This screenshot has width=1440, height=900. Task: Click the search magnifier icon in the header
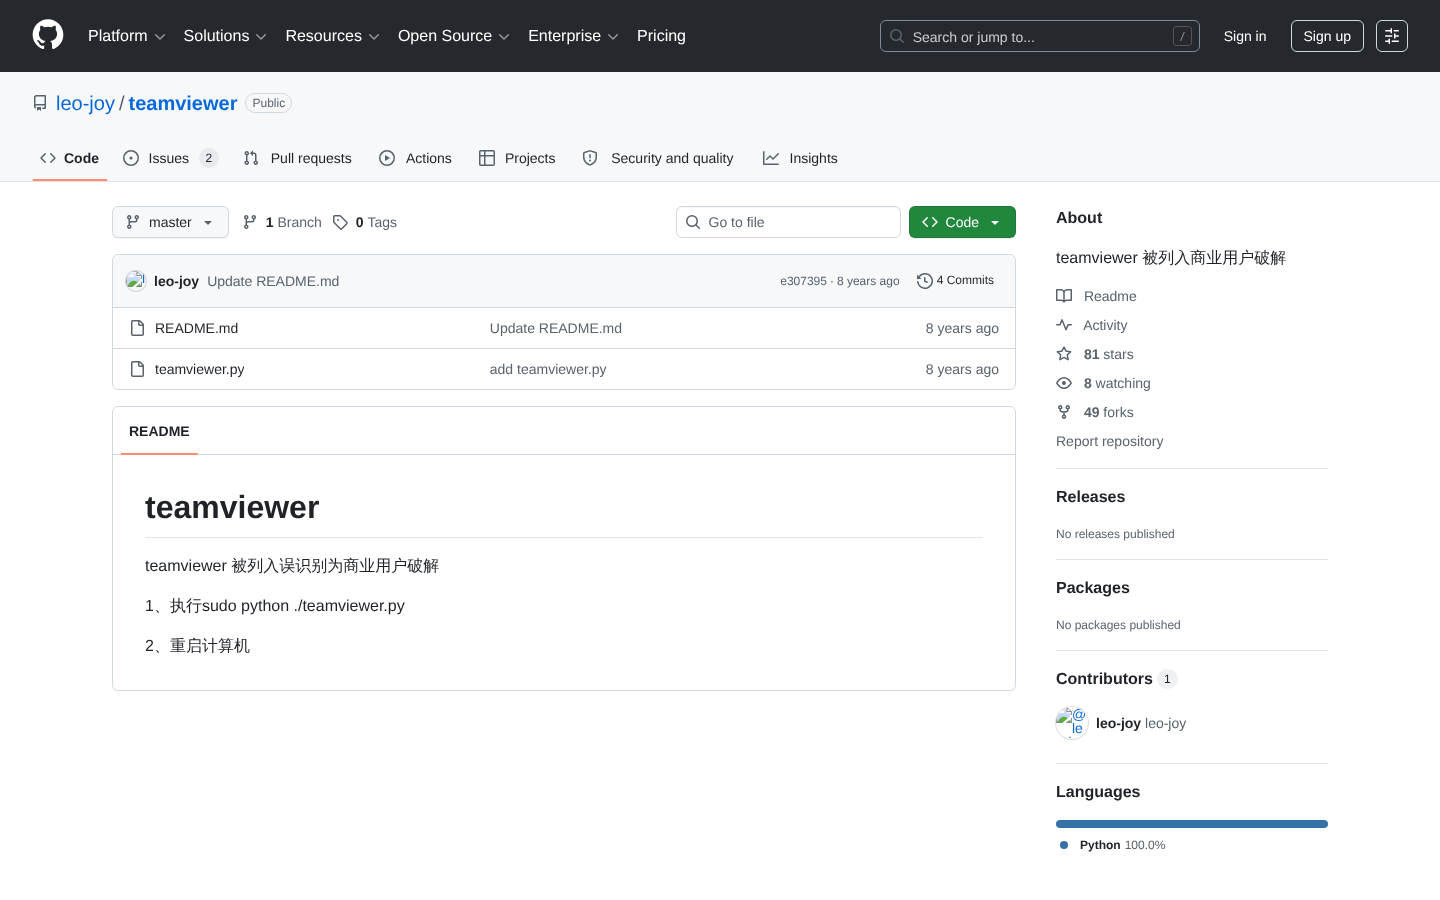(x=897, y=36)
